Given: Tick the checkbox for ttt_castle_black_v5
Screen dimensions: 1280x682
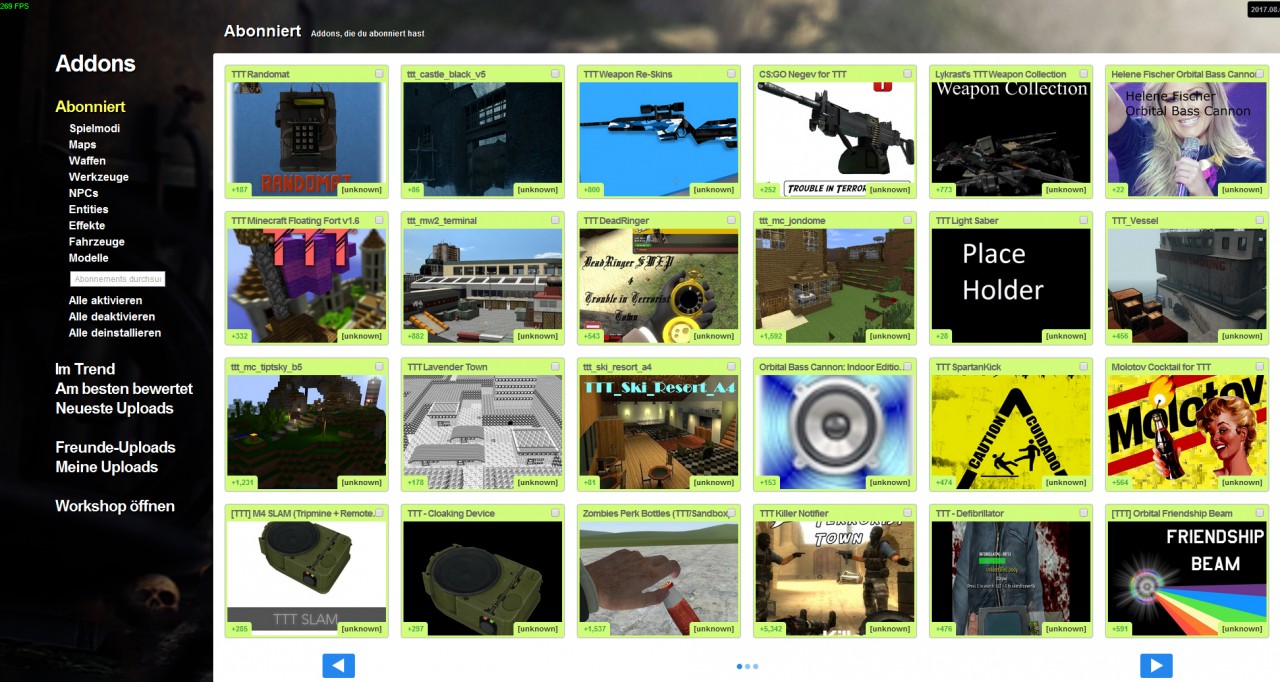Looking at the screenshot, I should (556, 74).
